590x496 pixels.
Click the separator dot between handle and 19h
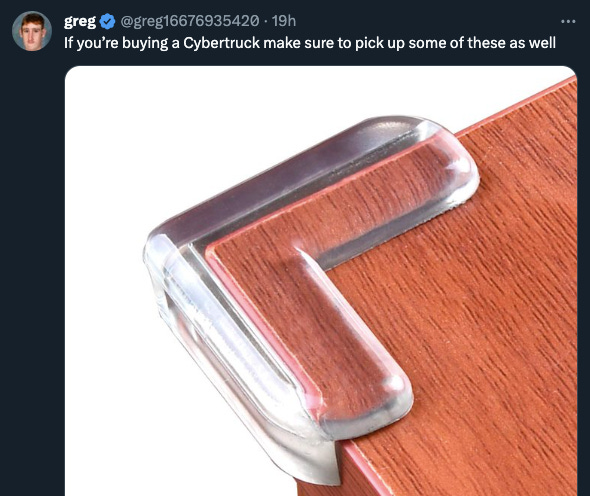[x=266, y=22]
